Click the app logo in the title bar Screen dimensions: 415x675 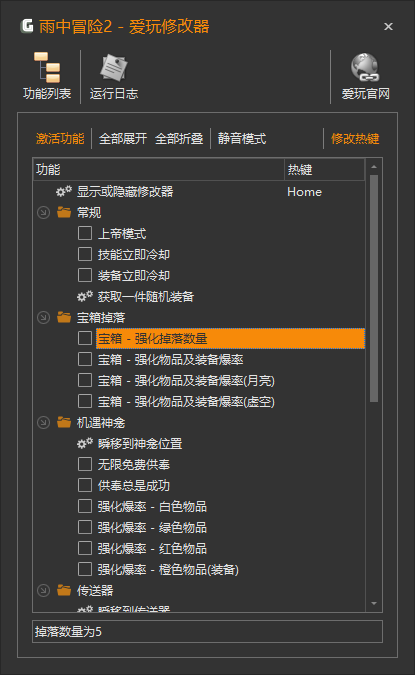[x=27, y=26]
